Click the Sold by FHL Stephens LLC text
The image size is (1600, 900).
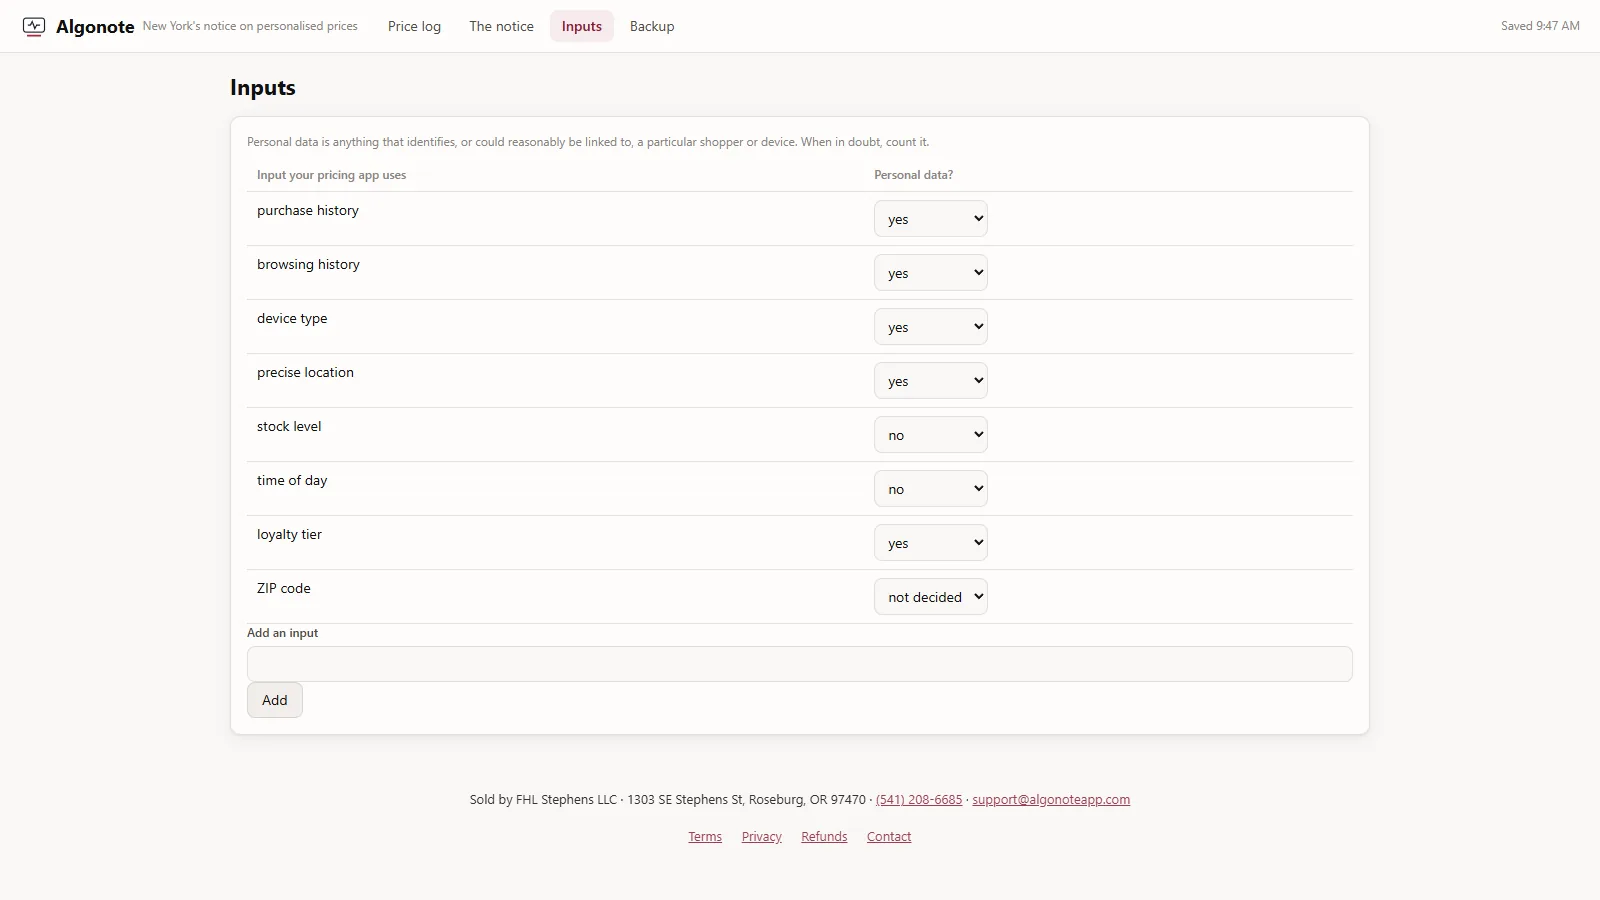(x=543, y=800)
